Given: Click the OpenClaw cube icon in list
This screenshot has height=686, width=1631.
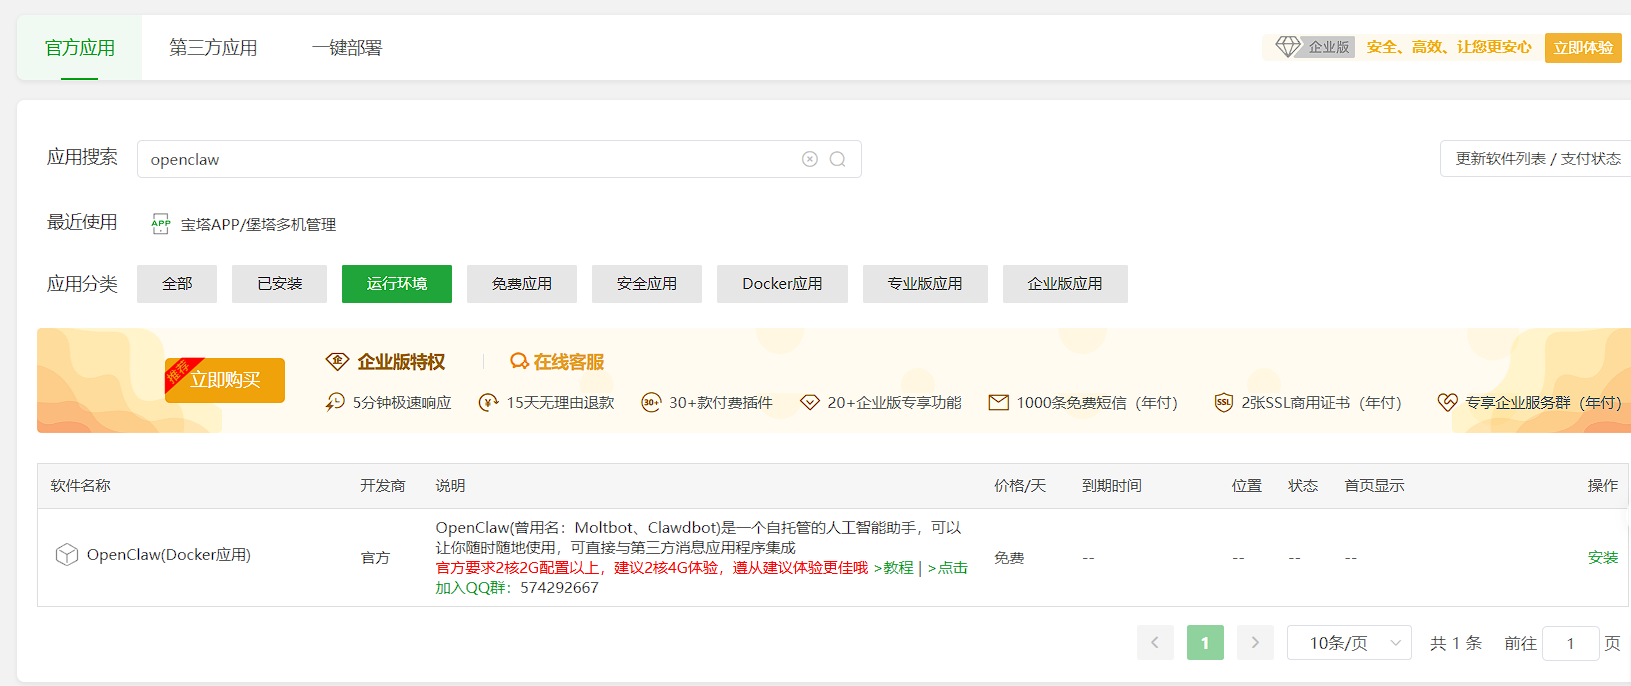Looking at the screenshot, I should [x=67, y=555].
